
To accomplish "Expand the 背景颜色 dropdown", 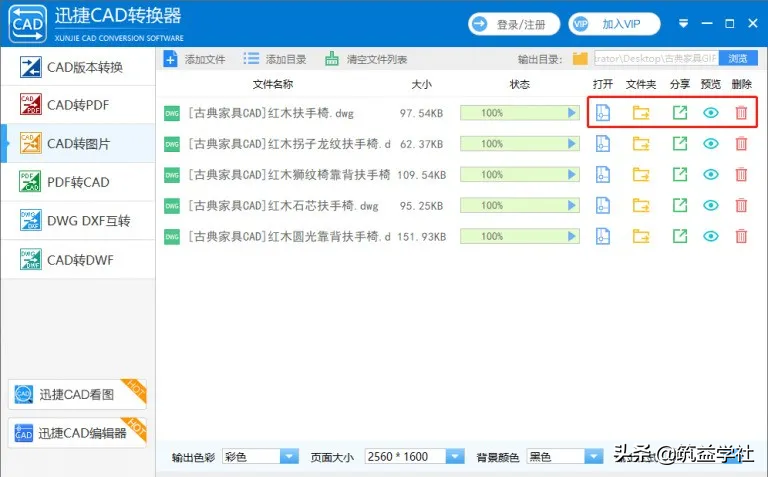I will 594,456.
